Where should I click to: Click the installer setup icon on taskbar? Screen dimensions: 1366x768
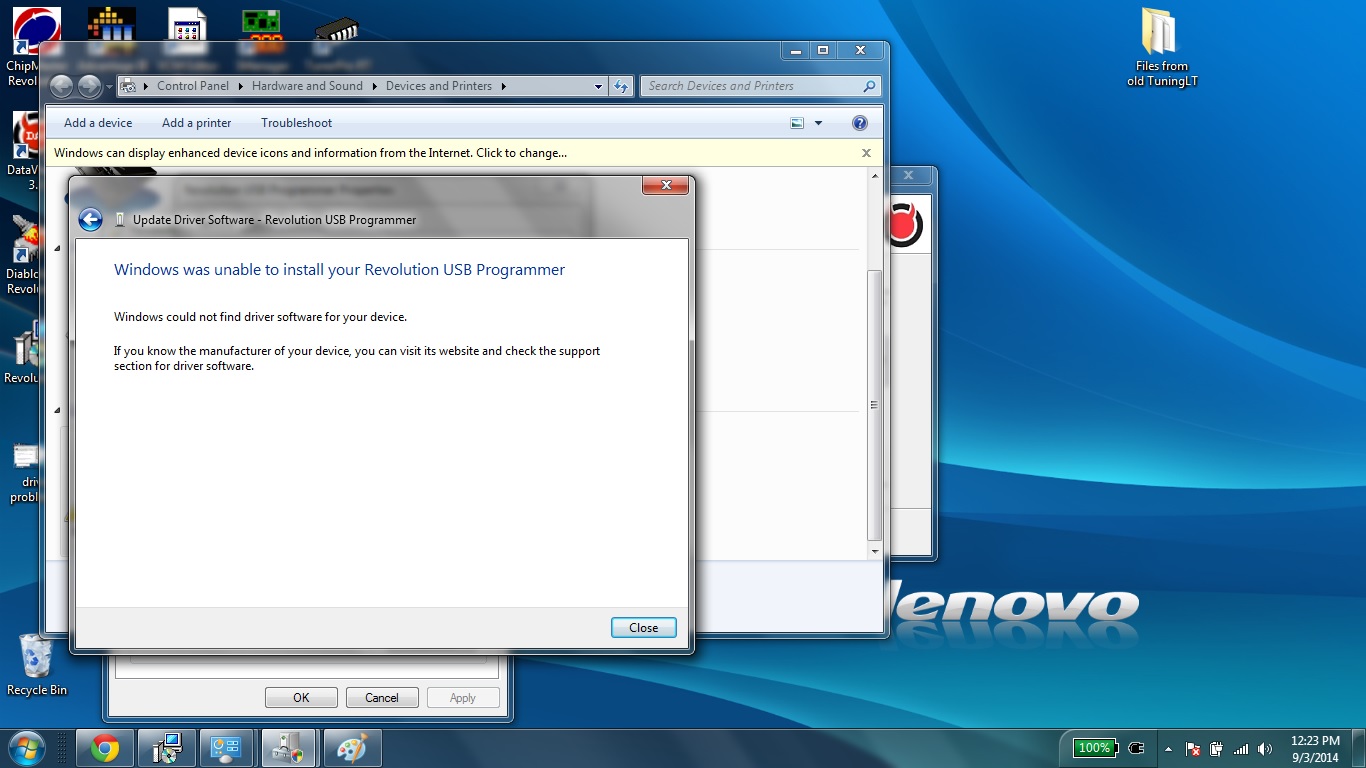[x=166, y=748]
